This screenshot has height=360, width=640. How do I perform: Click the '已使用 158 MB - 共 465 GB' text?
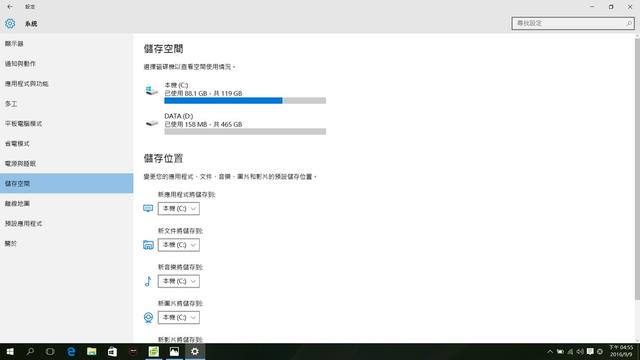pyautogui.click(x=203, y=124)
